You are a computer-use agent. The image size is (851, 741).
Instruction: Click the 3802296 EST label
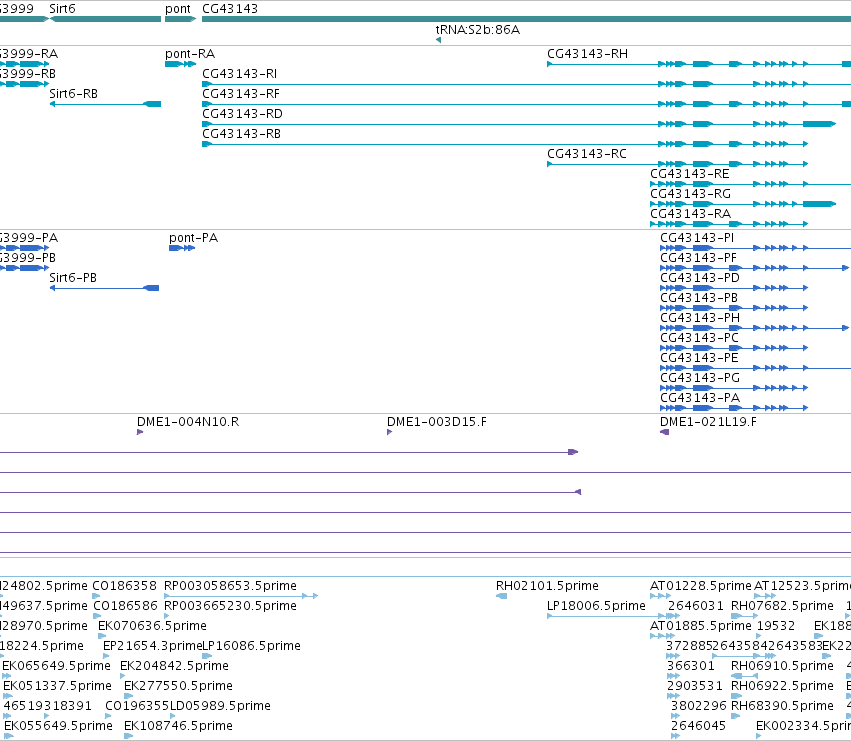coord(698,706)
